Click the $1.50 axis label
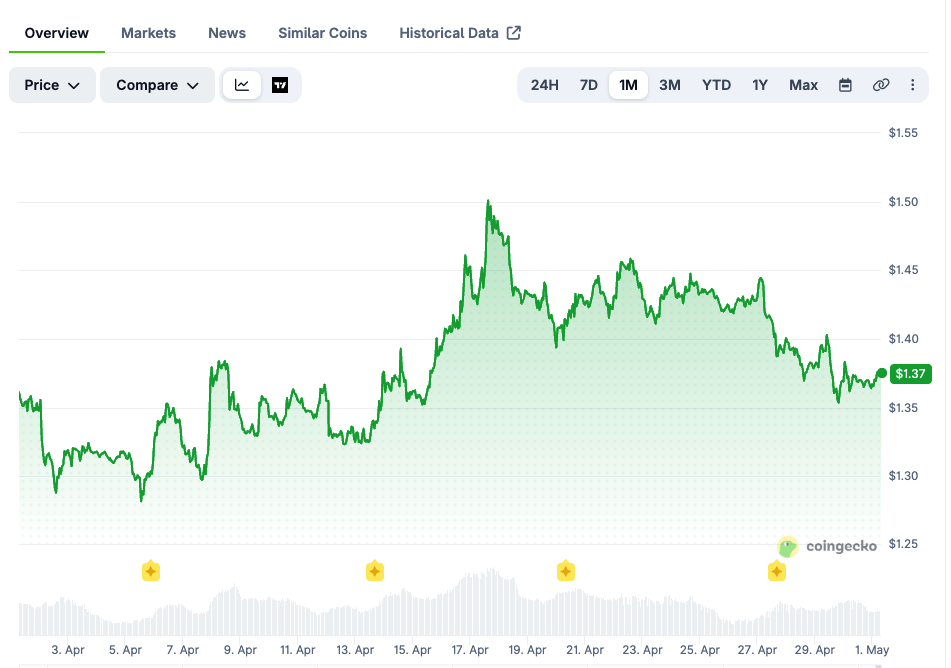Image resolution: width=951 pixels, height=668 pixels. [903, 202]
